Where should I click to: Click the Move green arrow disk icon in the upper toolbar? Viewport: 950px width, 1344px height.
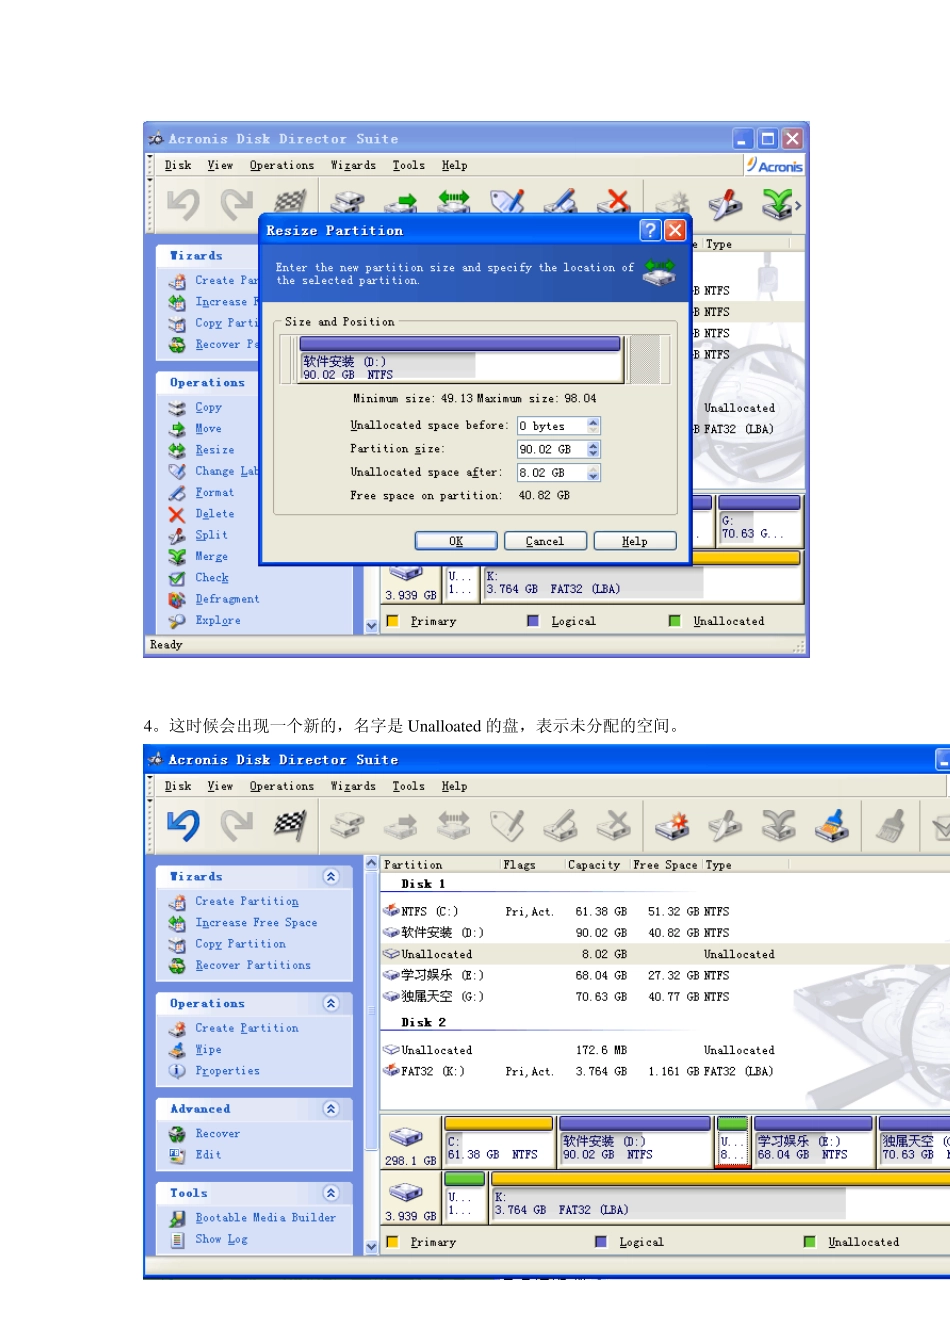click(400, 203)
